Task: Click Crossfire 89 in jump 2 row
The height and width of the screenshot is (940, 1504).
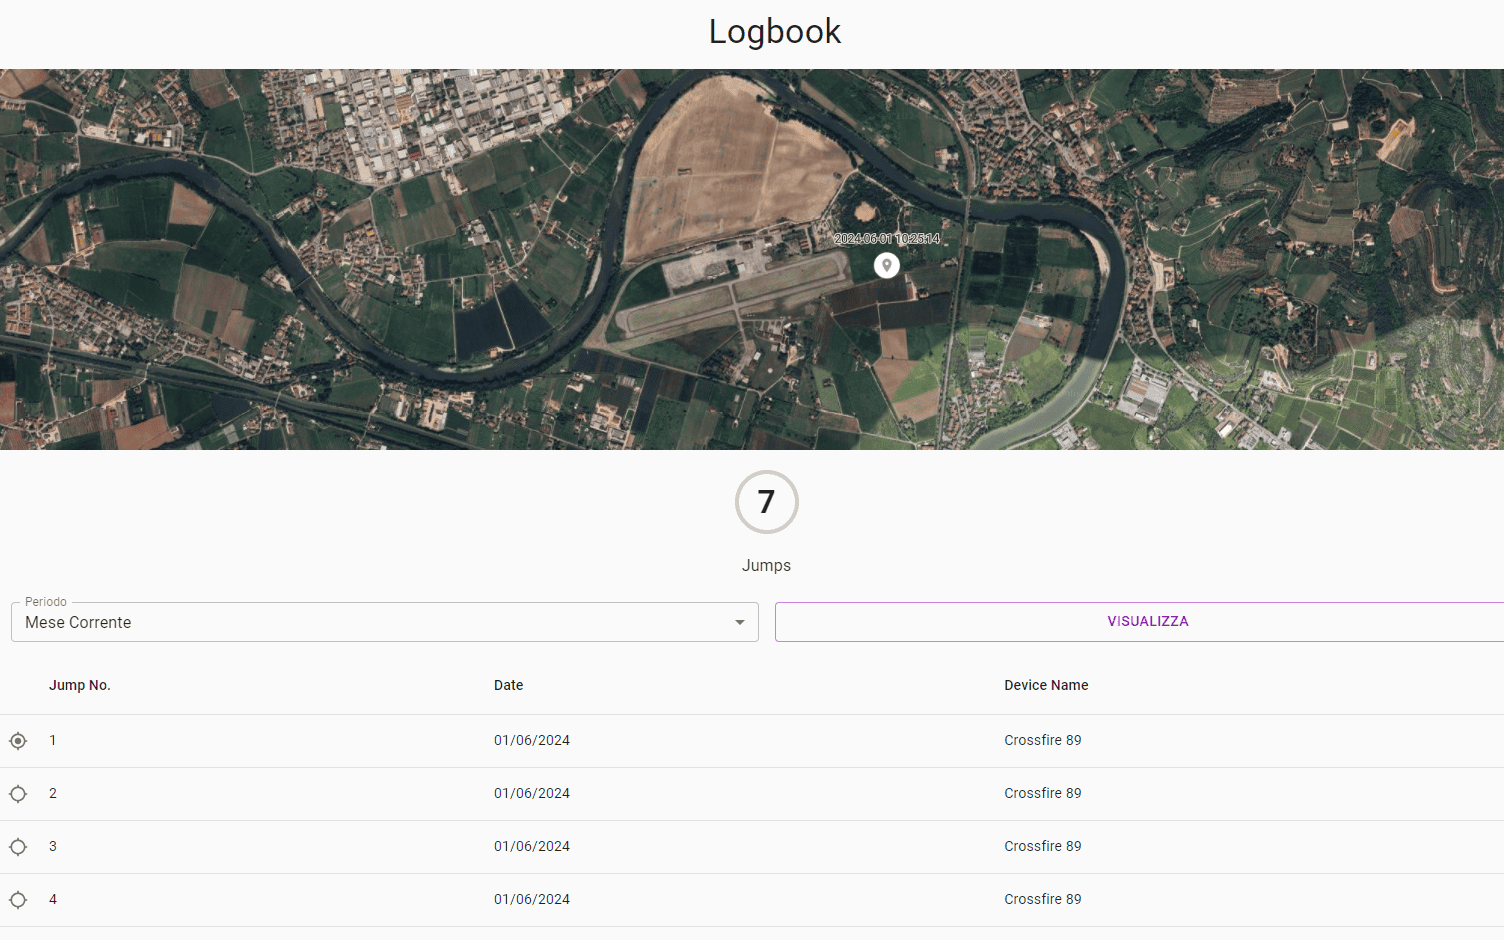Action: click(x=1043, y=794)
